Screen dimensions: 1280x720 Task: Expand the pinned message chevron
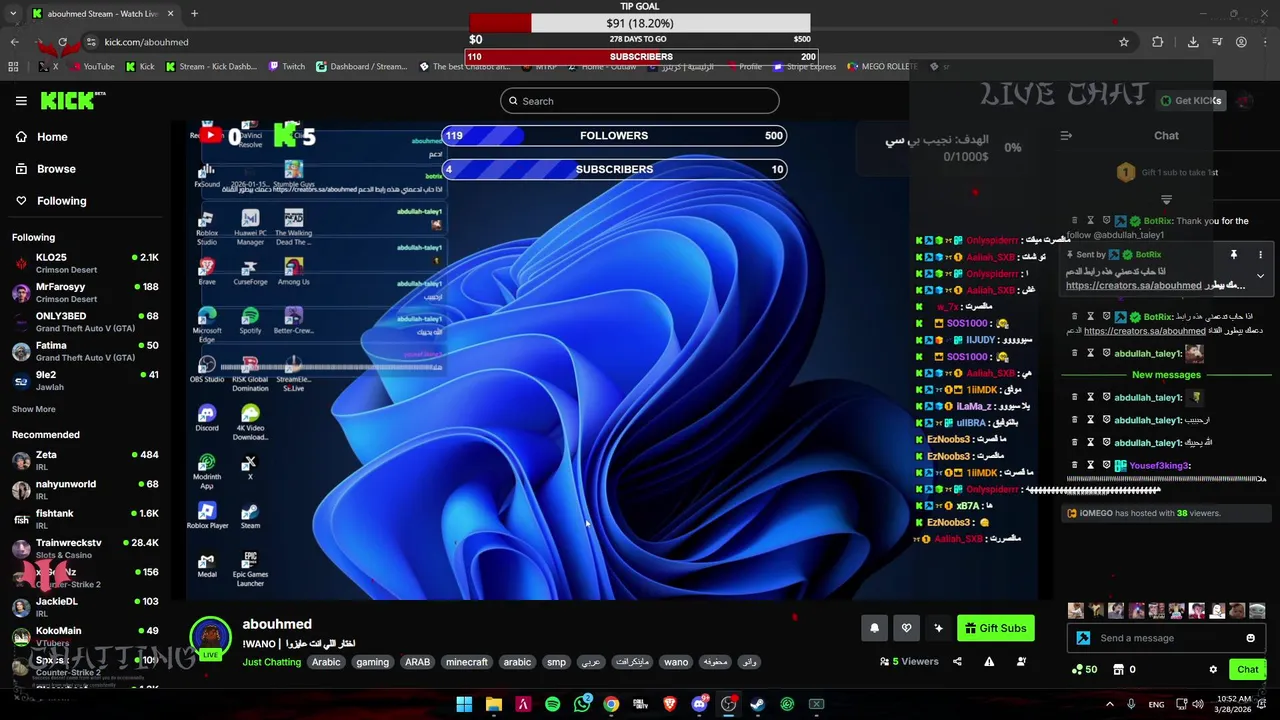point(1260,276)
